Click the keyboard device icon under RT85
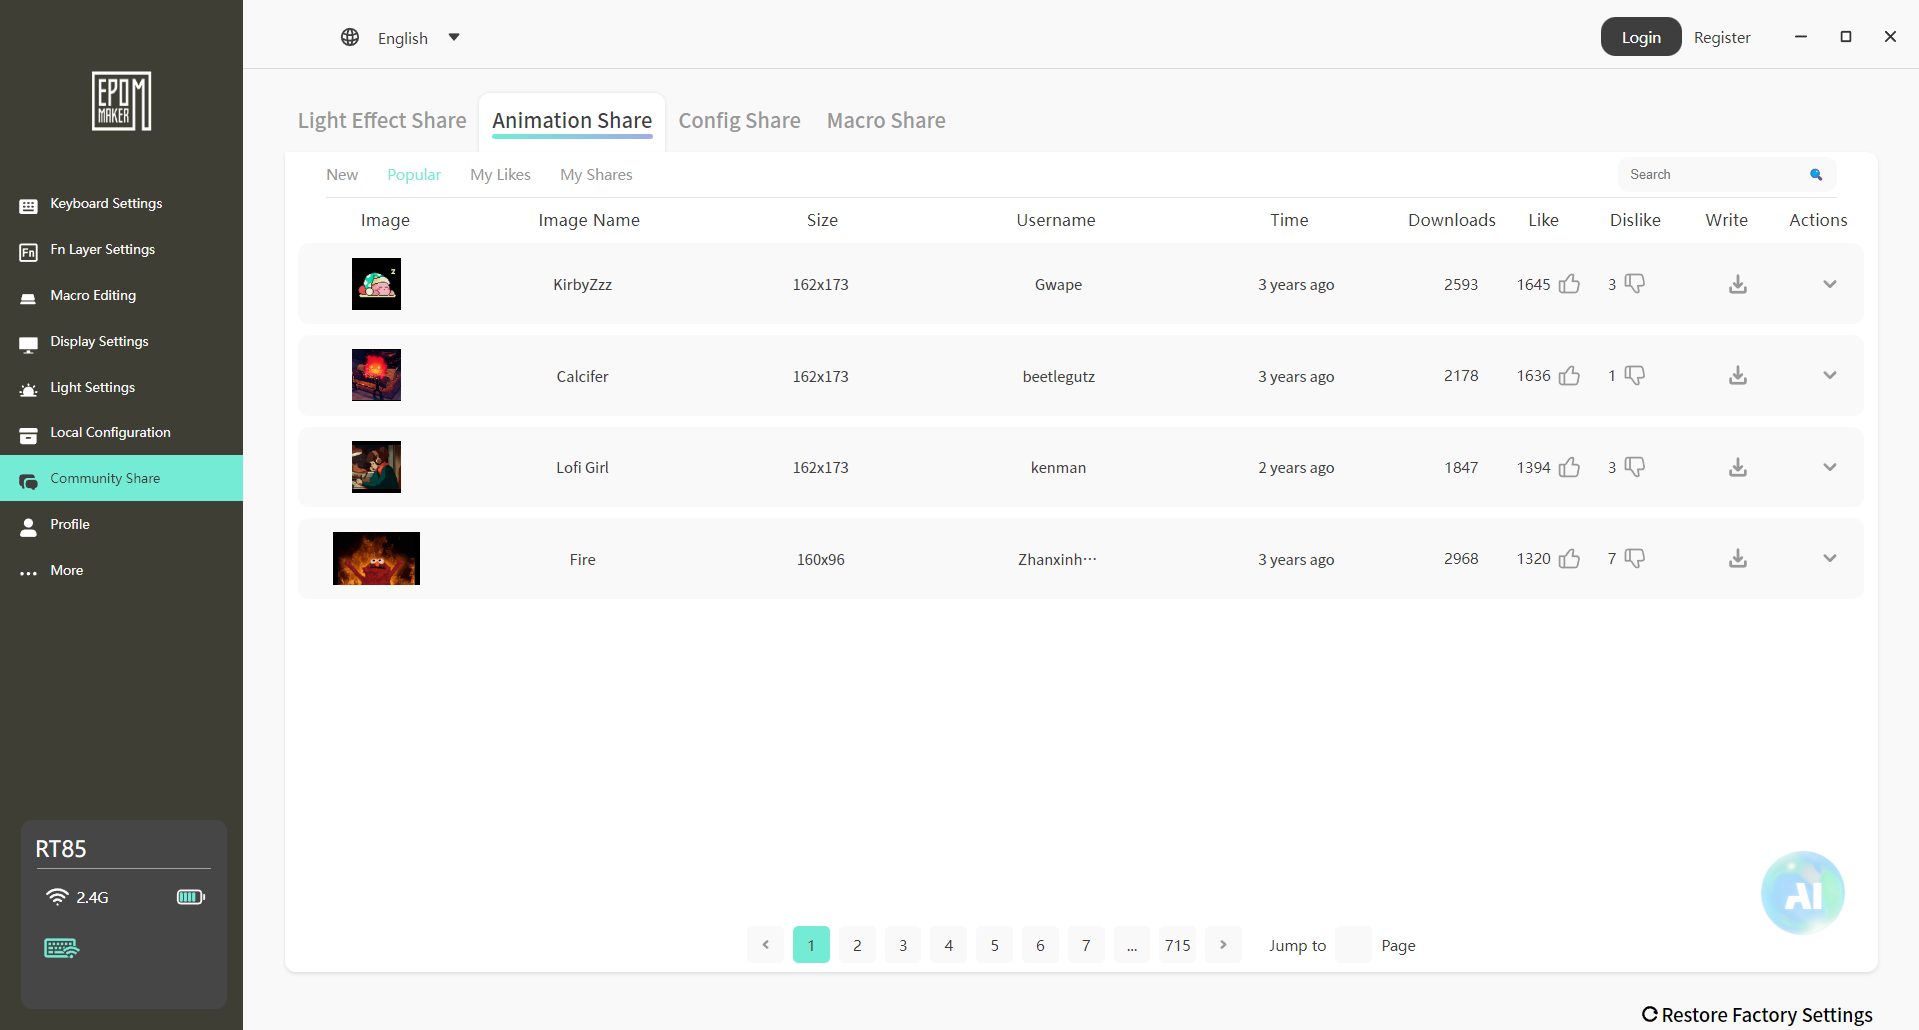The height and width of the screenshot is (1030, 1919). (61, 948)
